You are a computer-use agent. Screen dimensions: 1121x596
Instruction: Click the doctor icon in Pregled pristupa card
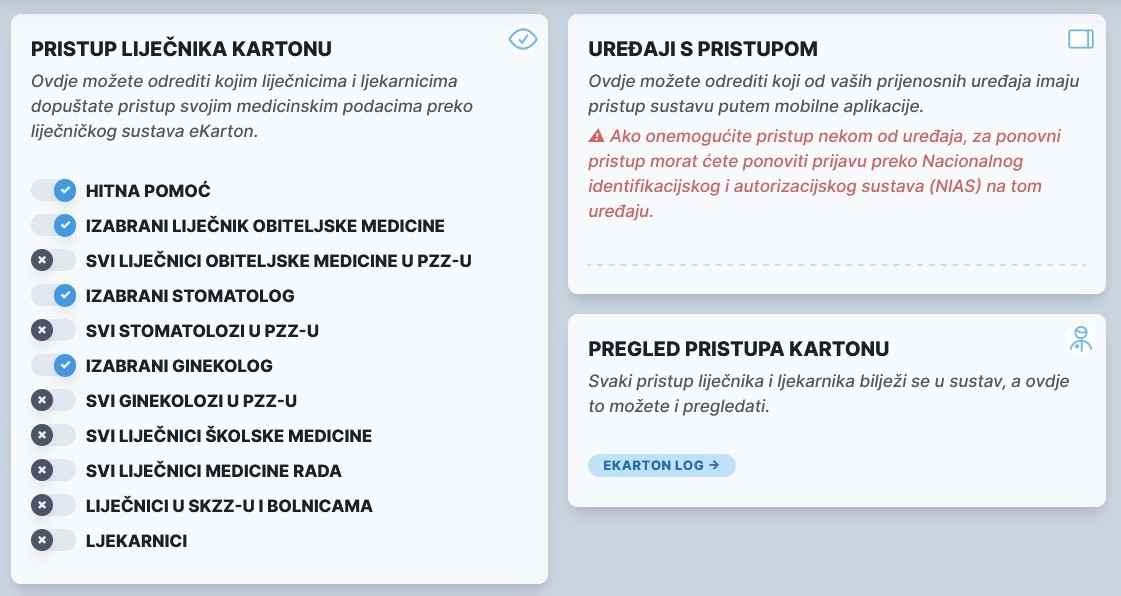[x=1080, y=339]
